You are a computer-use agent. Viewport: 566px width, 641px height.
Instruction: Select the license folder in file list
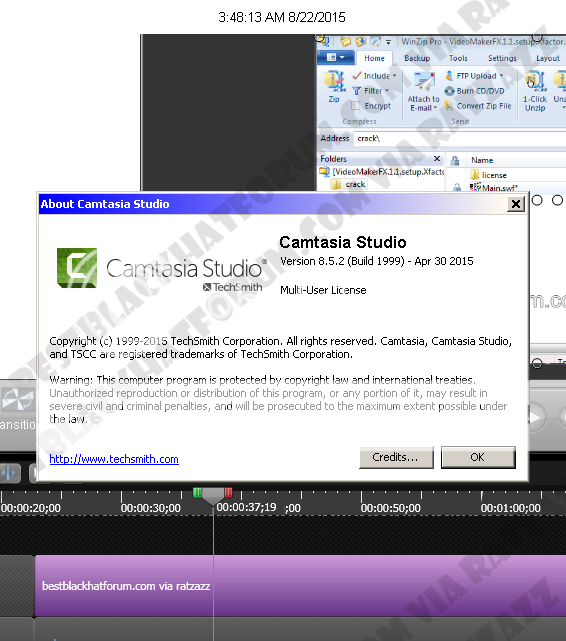coord(489,175)
